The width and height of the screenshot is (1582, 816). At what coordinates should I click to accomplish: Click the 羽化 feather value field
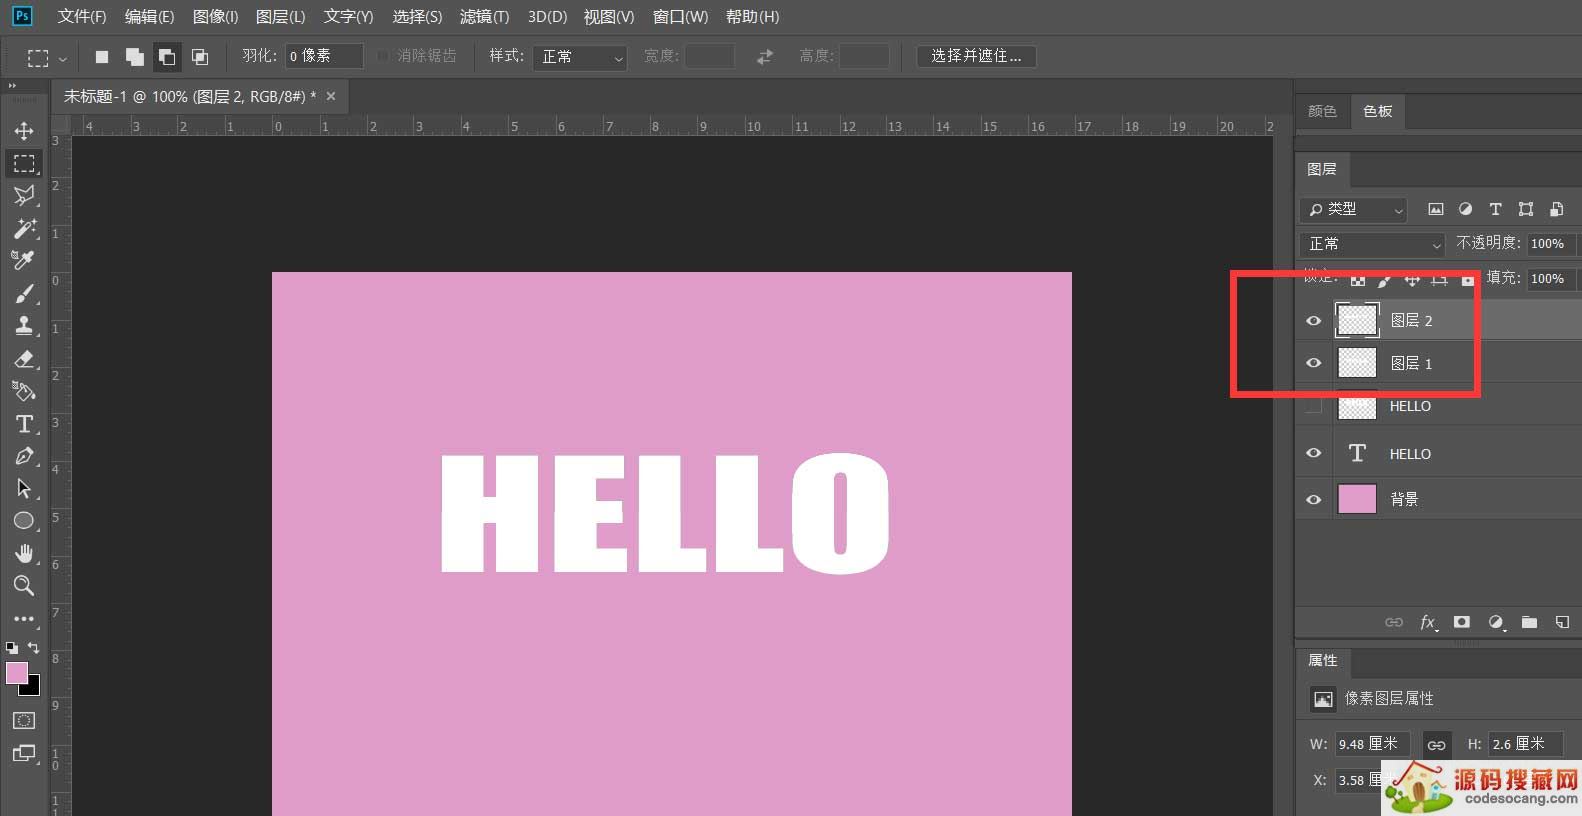323,56
